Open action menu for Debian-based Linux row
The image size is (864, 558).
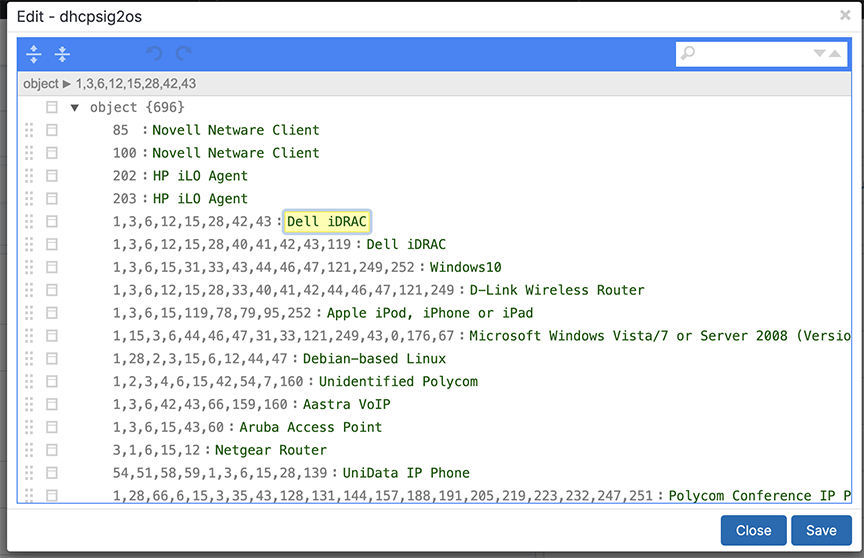[x=52, y=359]
